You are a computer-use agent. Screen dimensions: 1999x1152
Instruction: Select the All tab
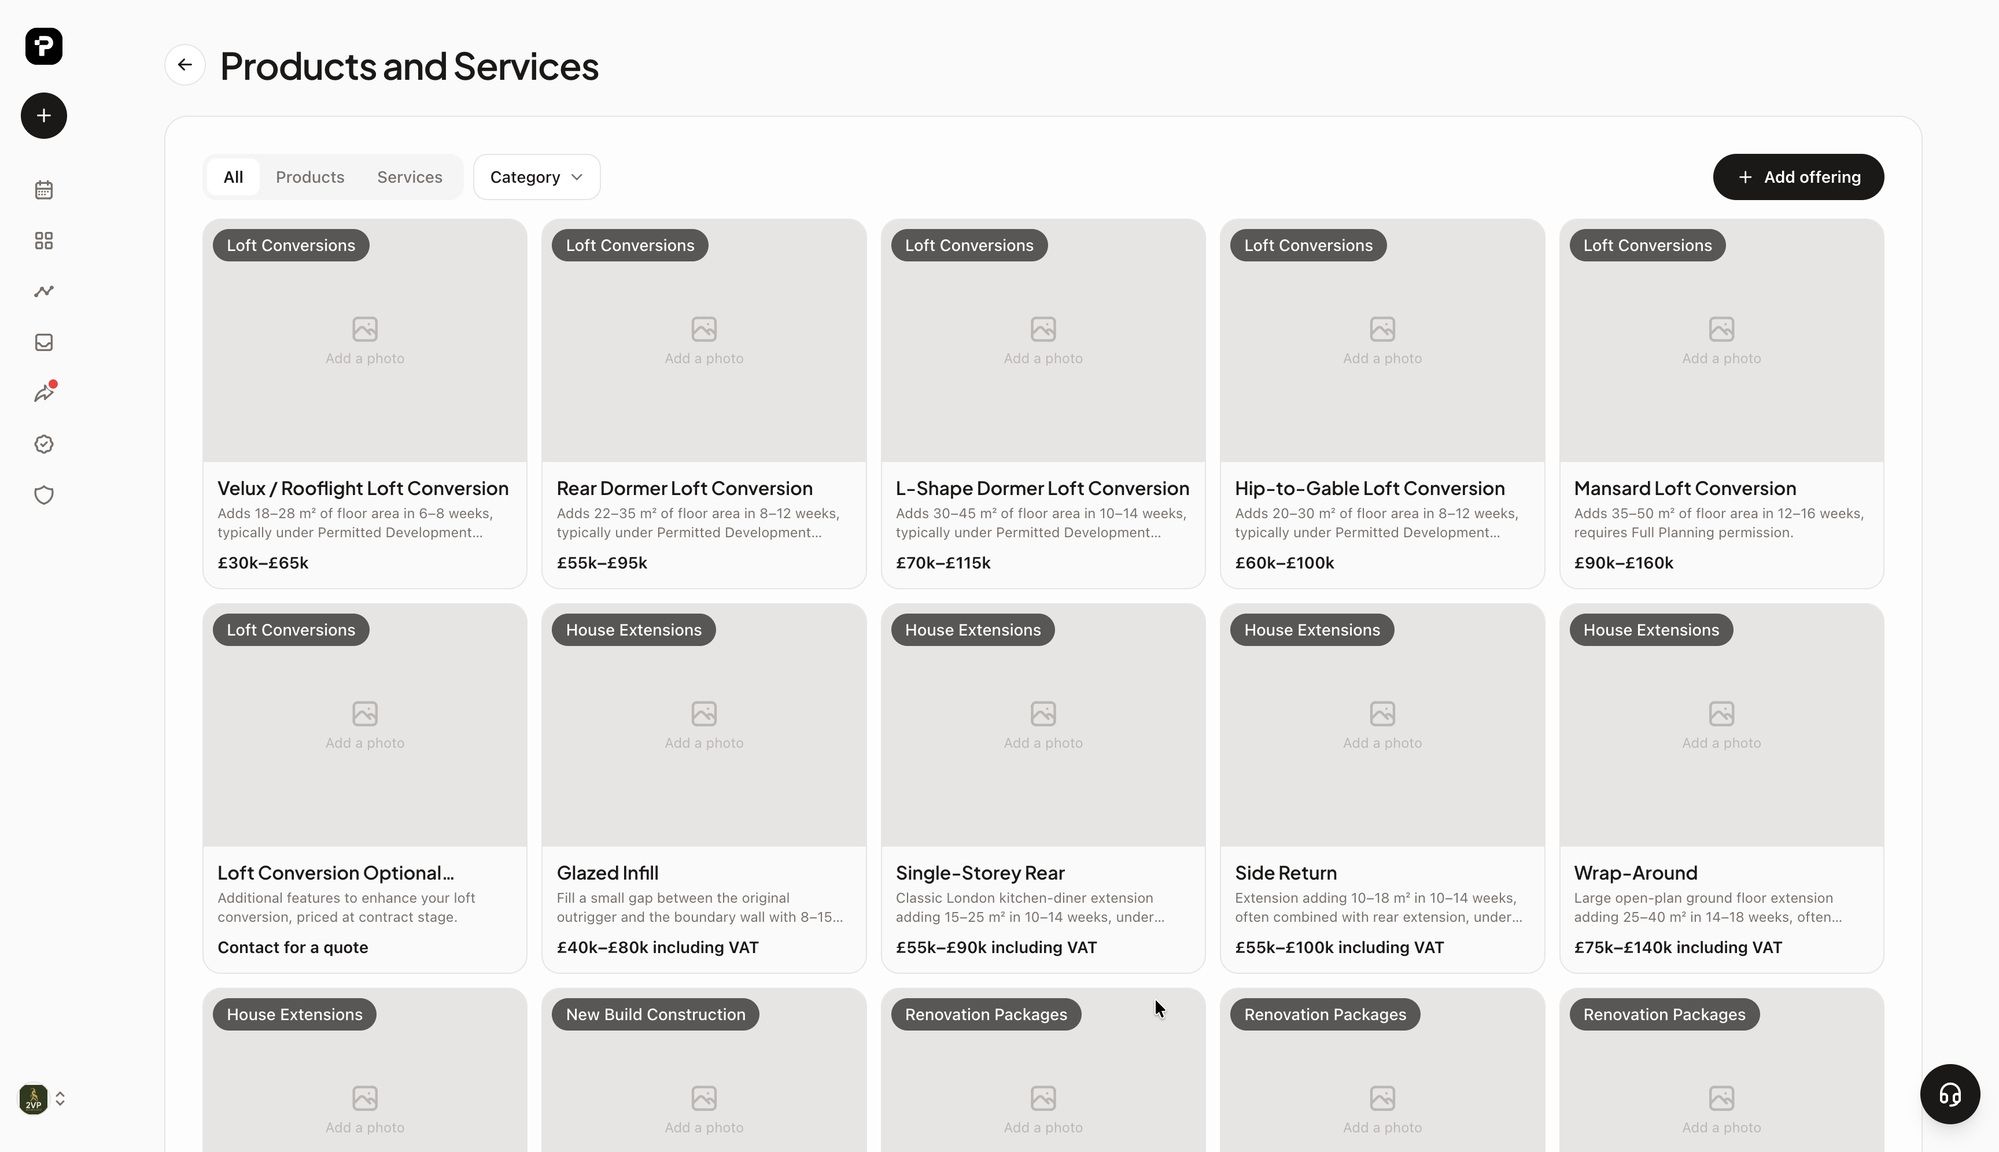coord(233,177)
